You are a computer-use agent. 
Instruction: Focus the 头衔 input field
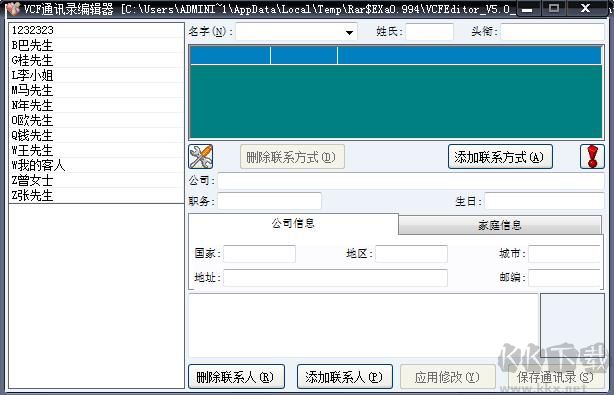553,32
